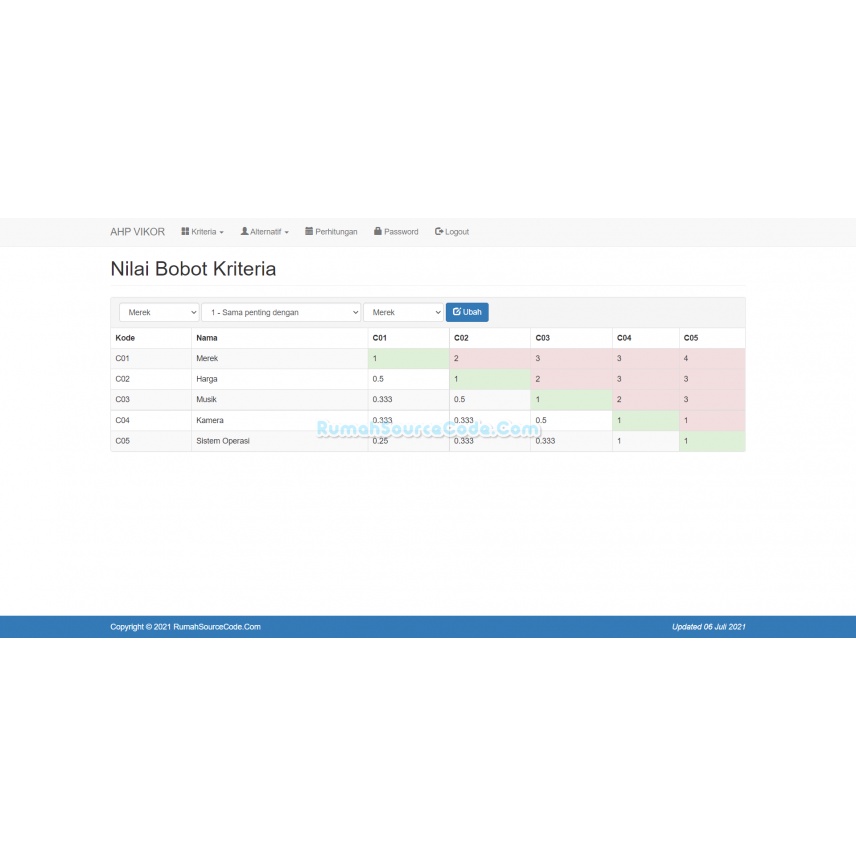This screenshot has height=856, width=856.
Task: Click the Updated 06 Juli 2021 footer text
Action: tap(709, 627)
